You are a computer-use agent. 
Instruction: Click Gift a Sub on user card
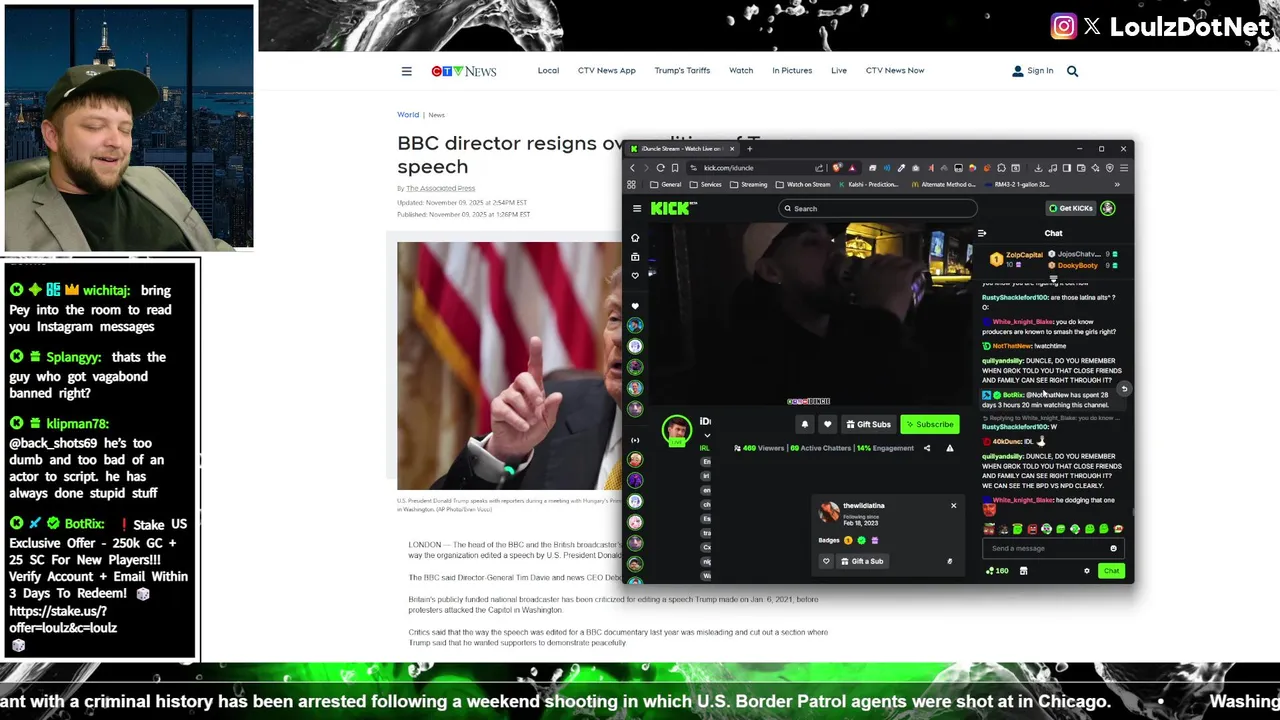[863, 561]
